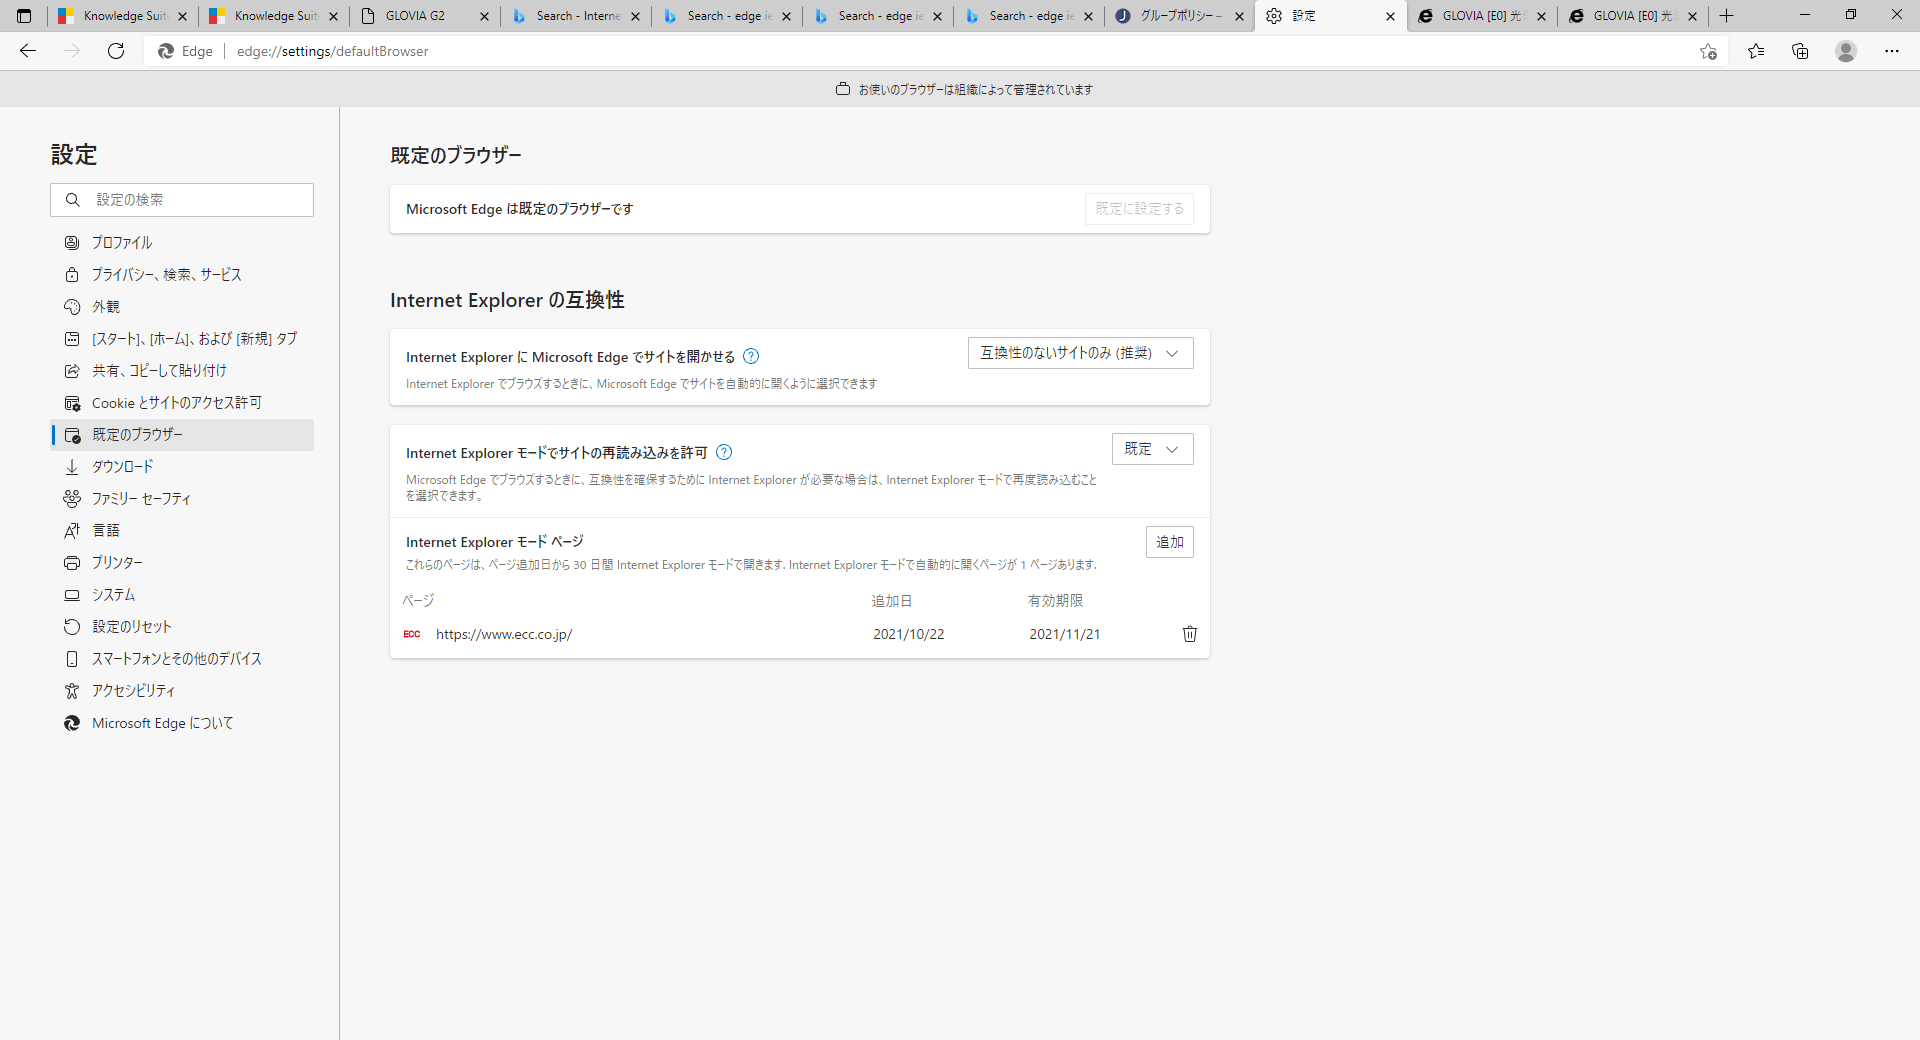
Task: Click the 既定に設定する button
Action: (x=1139, y=209)
